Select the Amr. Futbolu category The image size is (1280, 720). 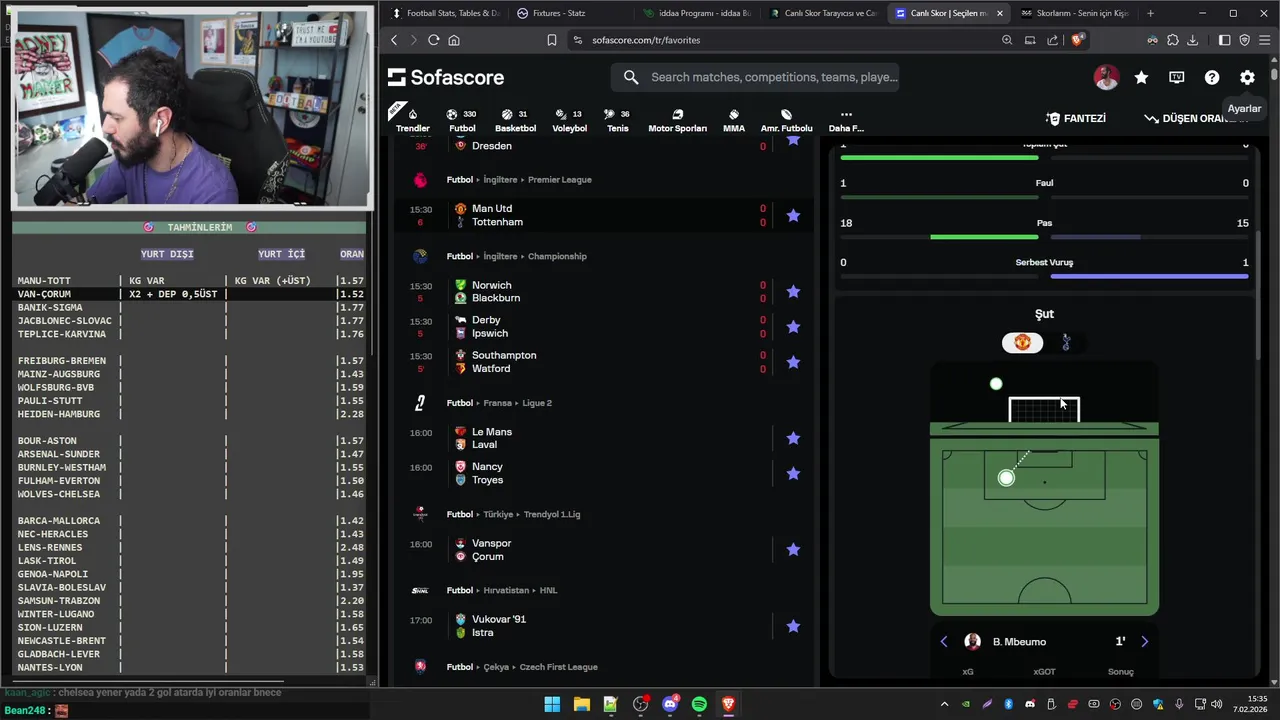point(786,120)
